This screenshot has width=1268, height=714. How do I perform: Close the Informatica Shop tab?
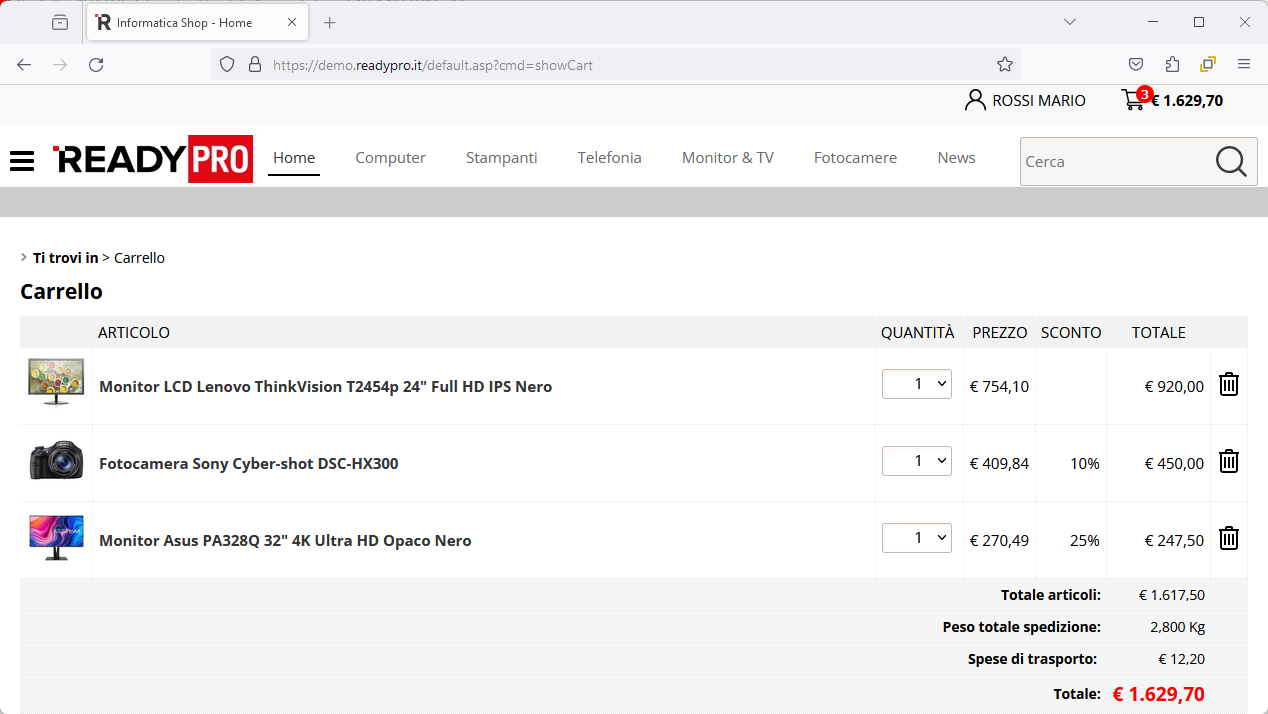coord(291,22)
